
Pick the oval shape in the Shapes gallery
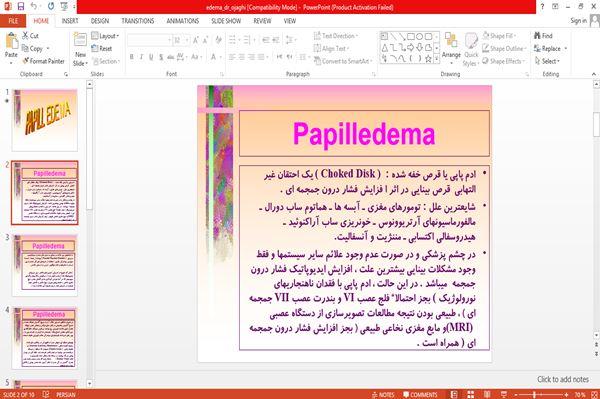point(419,36)
